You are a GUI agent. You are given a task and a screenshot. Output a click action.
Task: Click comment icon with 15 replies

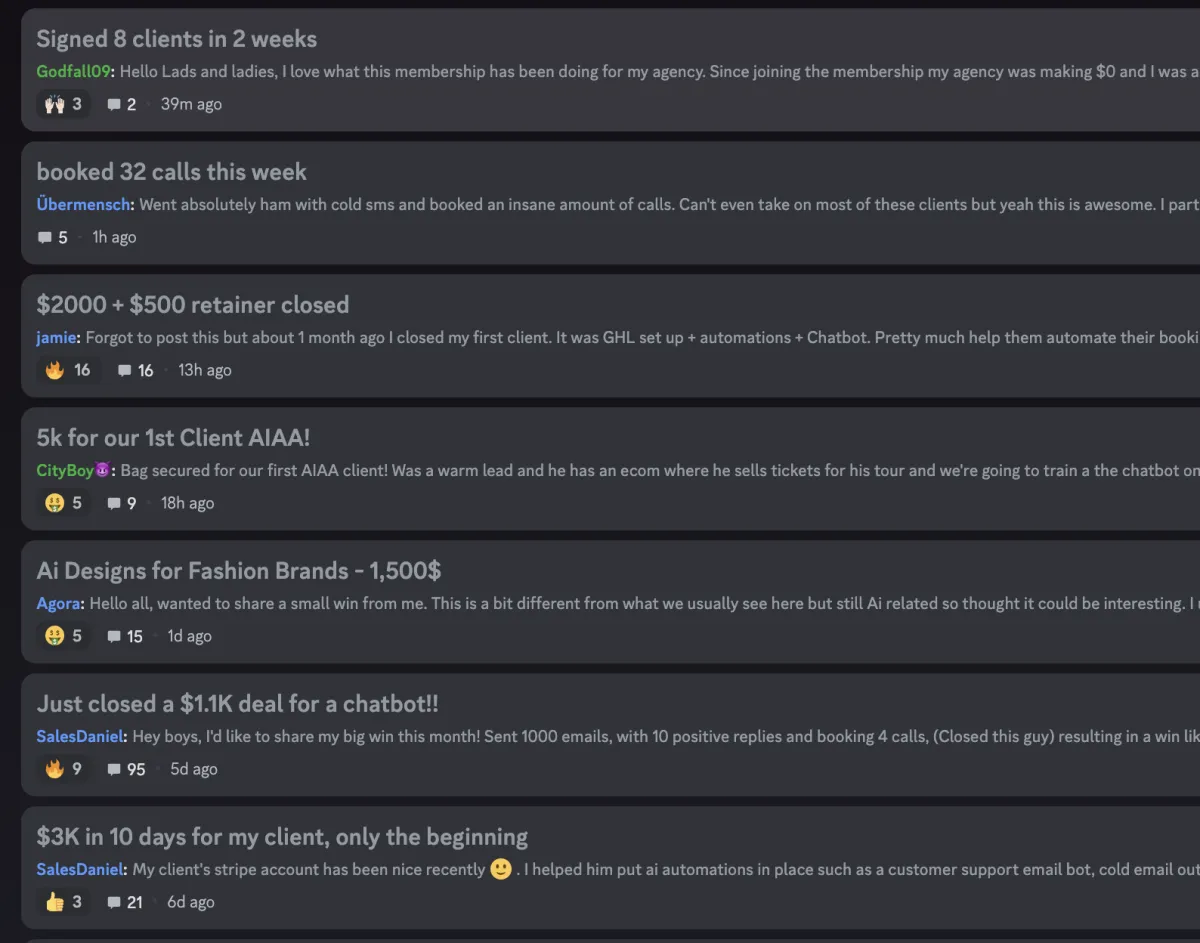click(x=114, y=636)
